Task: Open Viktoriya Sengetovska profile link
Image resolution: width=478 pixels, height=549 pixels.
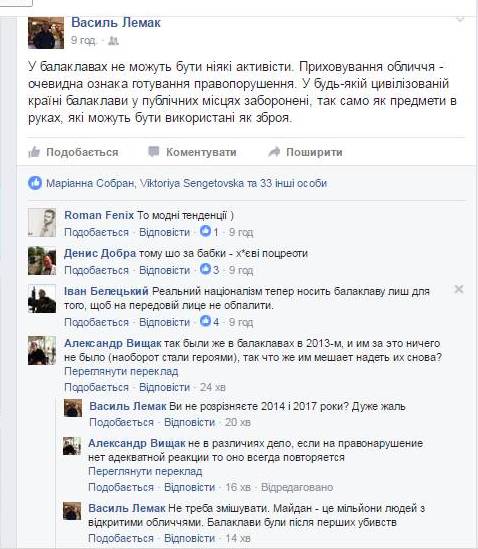Action: 192,183
